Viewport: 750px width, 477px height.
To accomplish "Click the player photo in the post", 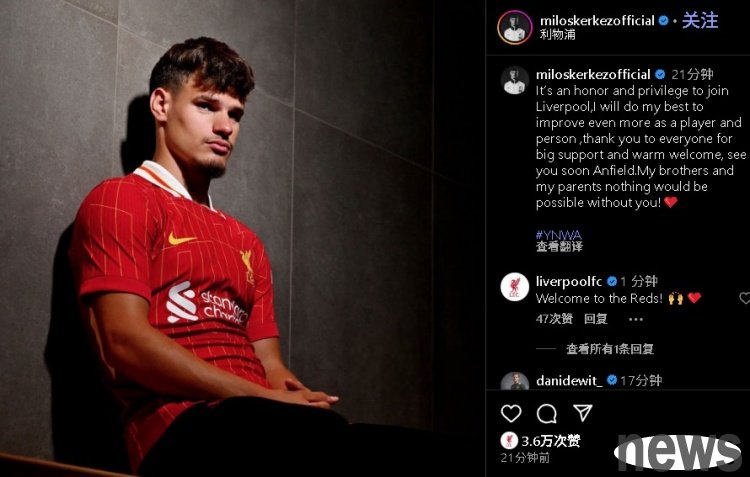I will pos(243,238).
